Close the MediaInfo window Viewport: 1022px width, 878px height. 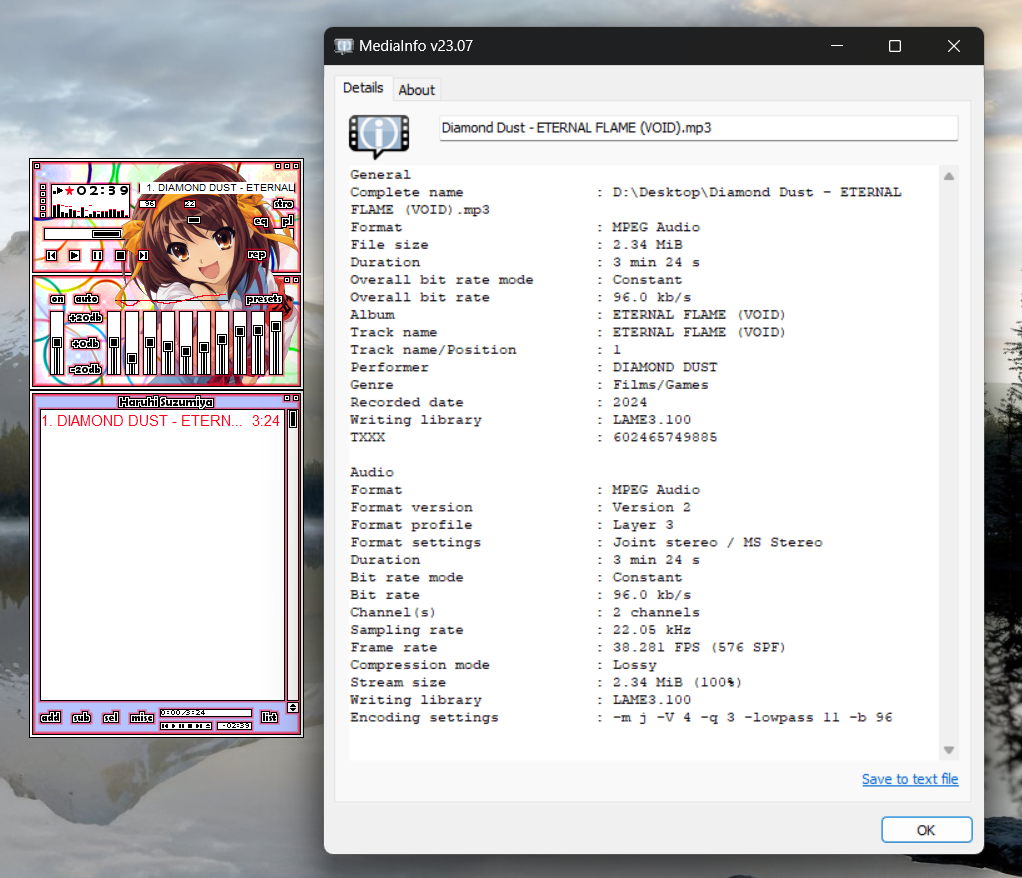(x=954, y=46)
